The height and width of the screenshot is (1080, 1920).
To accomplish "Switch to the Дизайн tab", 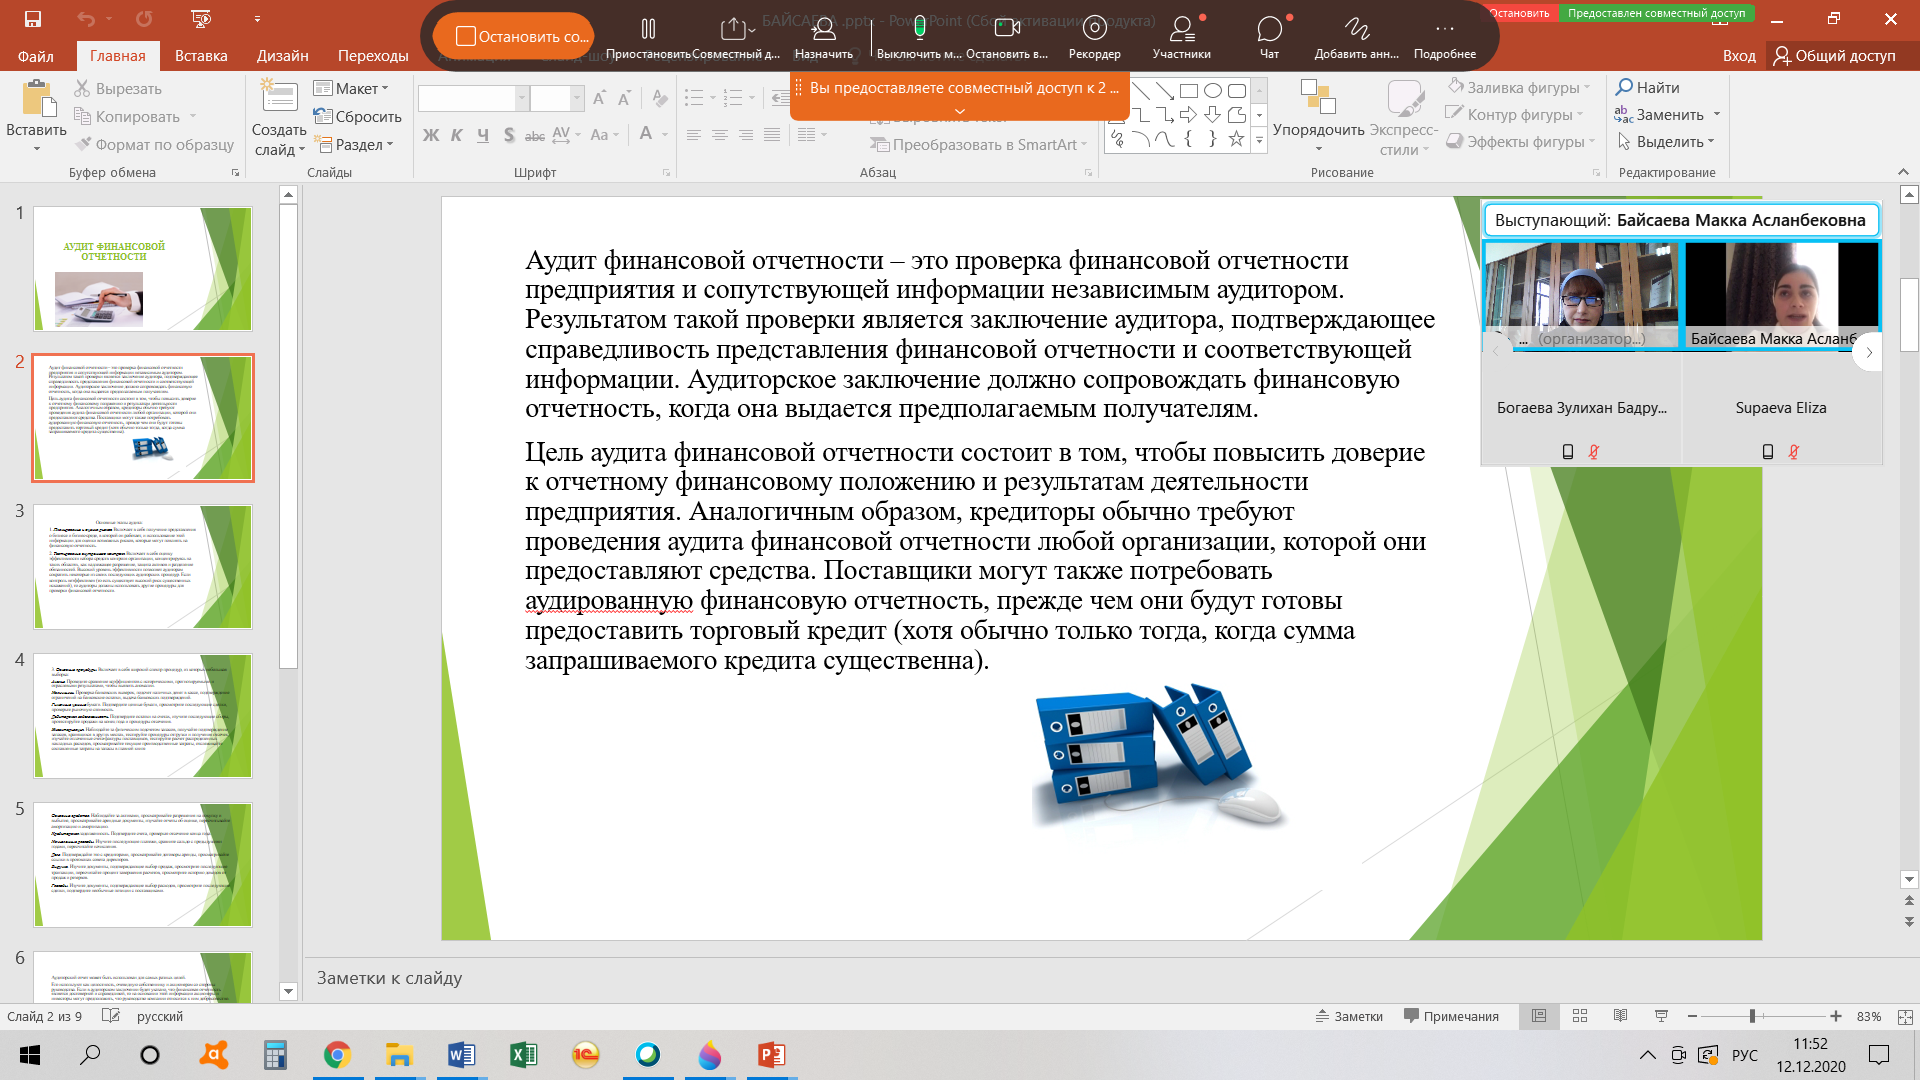I will [x=282, y=55].
